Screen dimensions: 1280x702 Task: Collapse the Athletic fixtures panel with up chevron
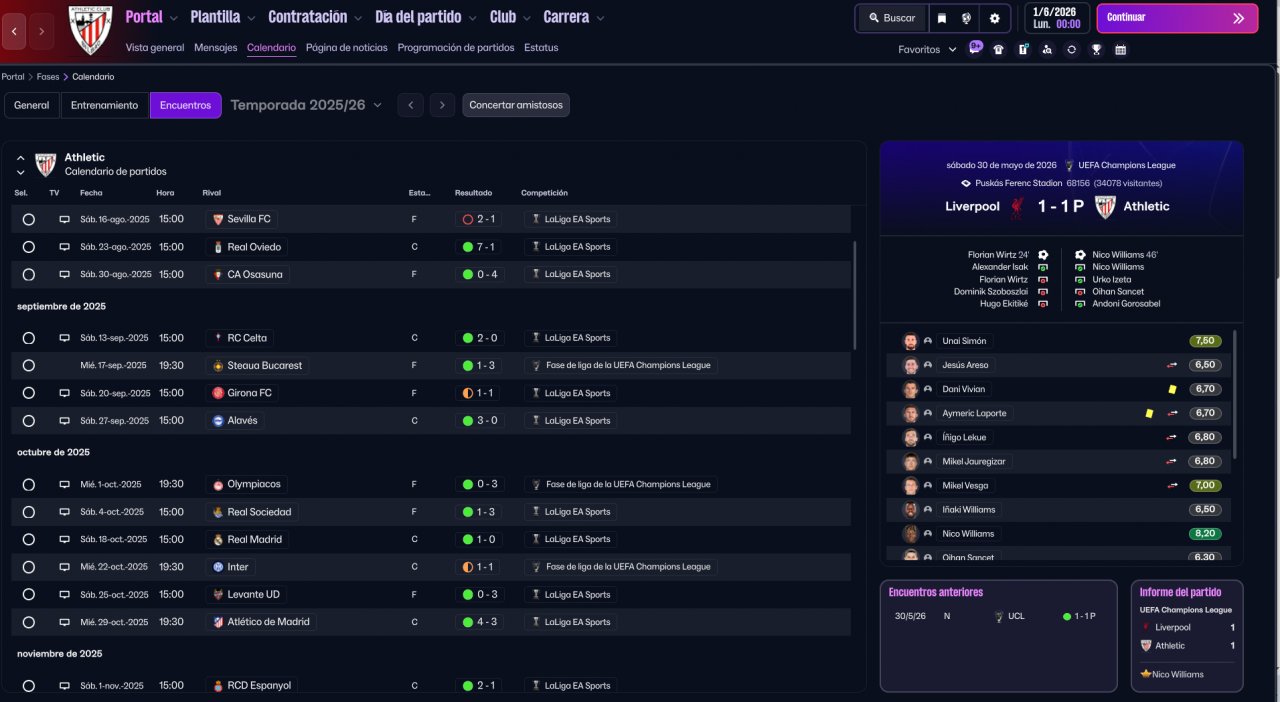click(x=20, y=158)
